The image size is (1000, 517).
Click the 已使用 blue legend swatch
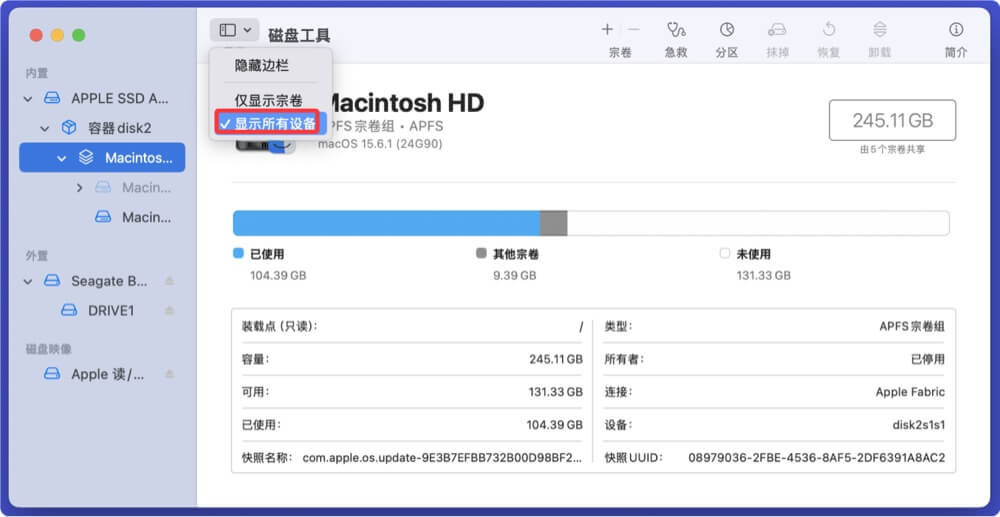tap(239, 253)
